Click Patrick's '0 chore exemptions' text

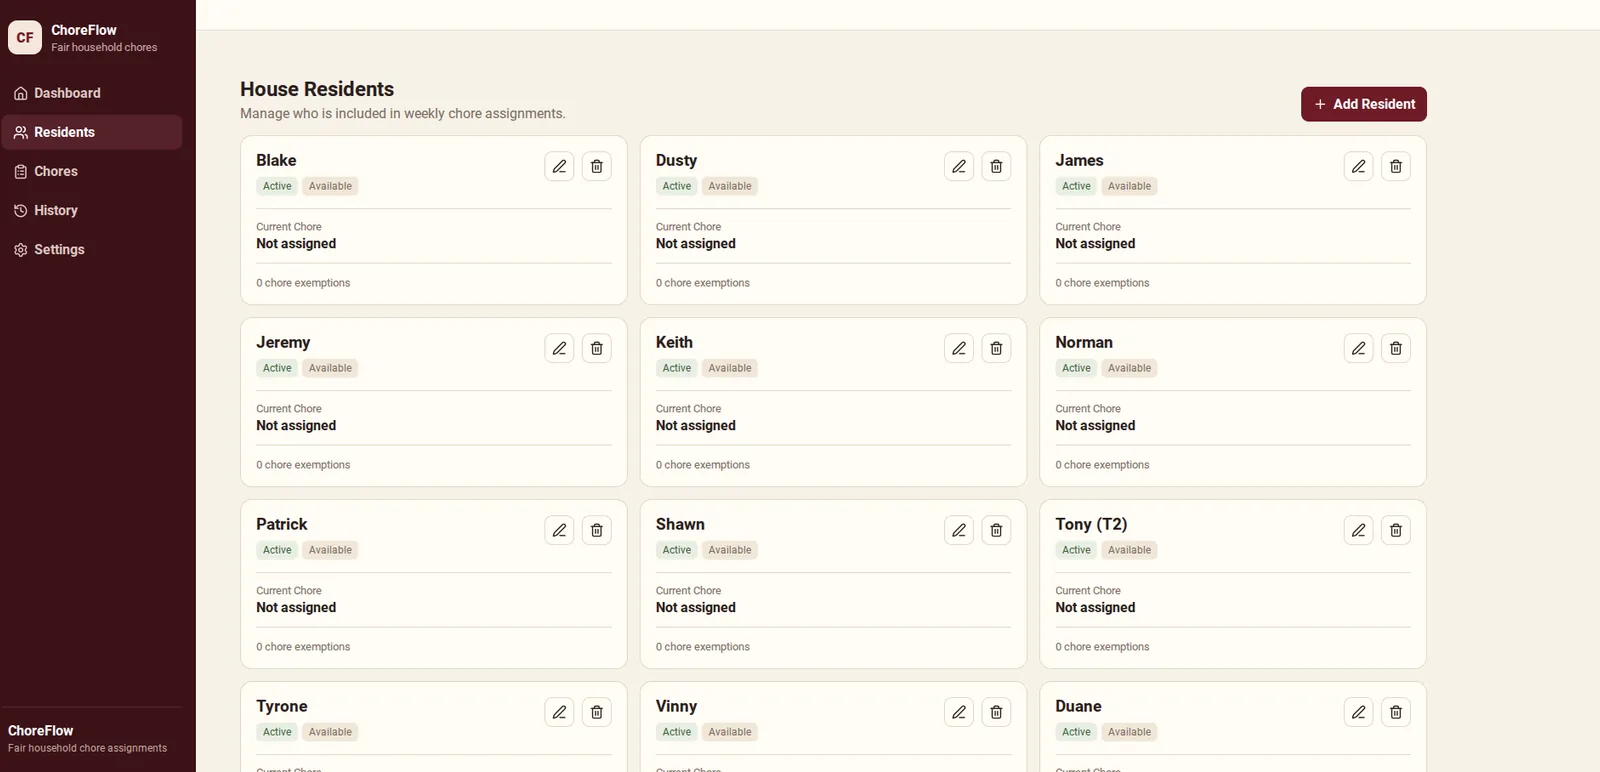303,647
